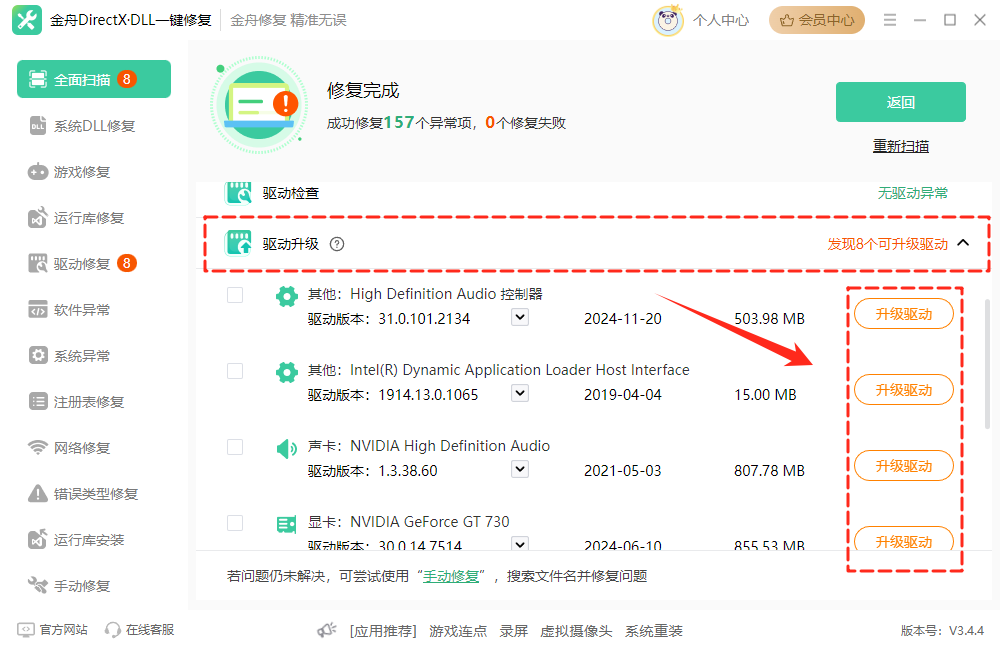Click the system exception gear icon
The width and height of the screenshot is (1000, 650).
pos(38,355)
